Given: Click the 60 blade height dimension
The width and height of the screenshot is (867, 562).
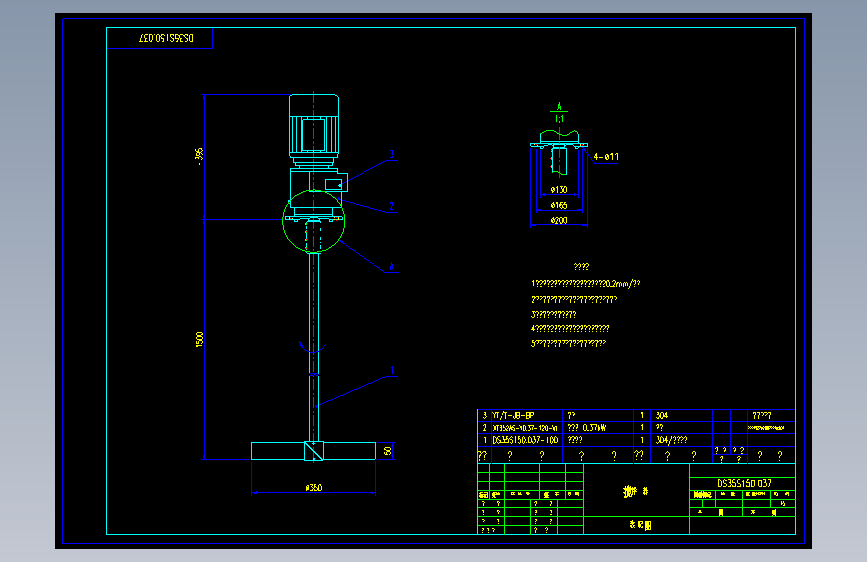Looking at the screenshot, I should [x=388, y=451].
